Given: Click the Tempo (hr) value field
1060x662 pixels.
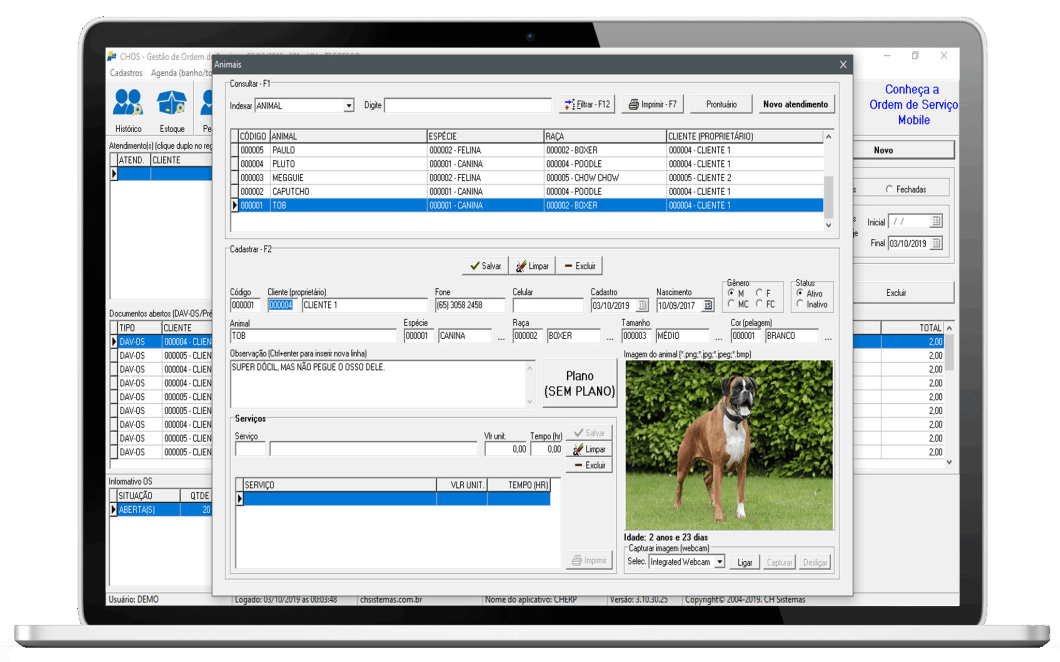Looking at the screenshot, I should point(546,449).
